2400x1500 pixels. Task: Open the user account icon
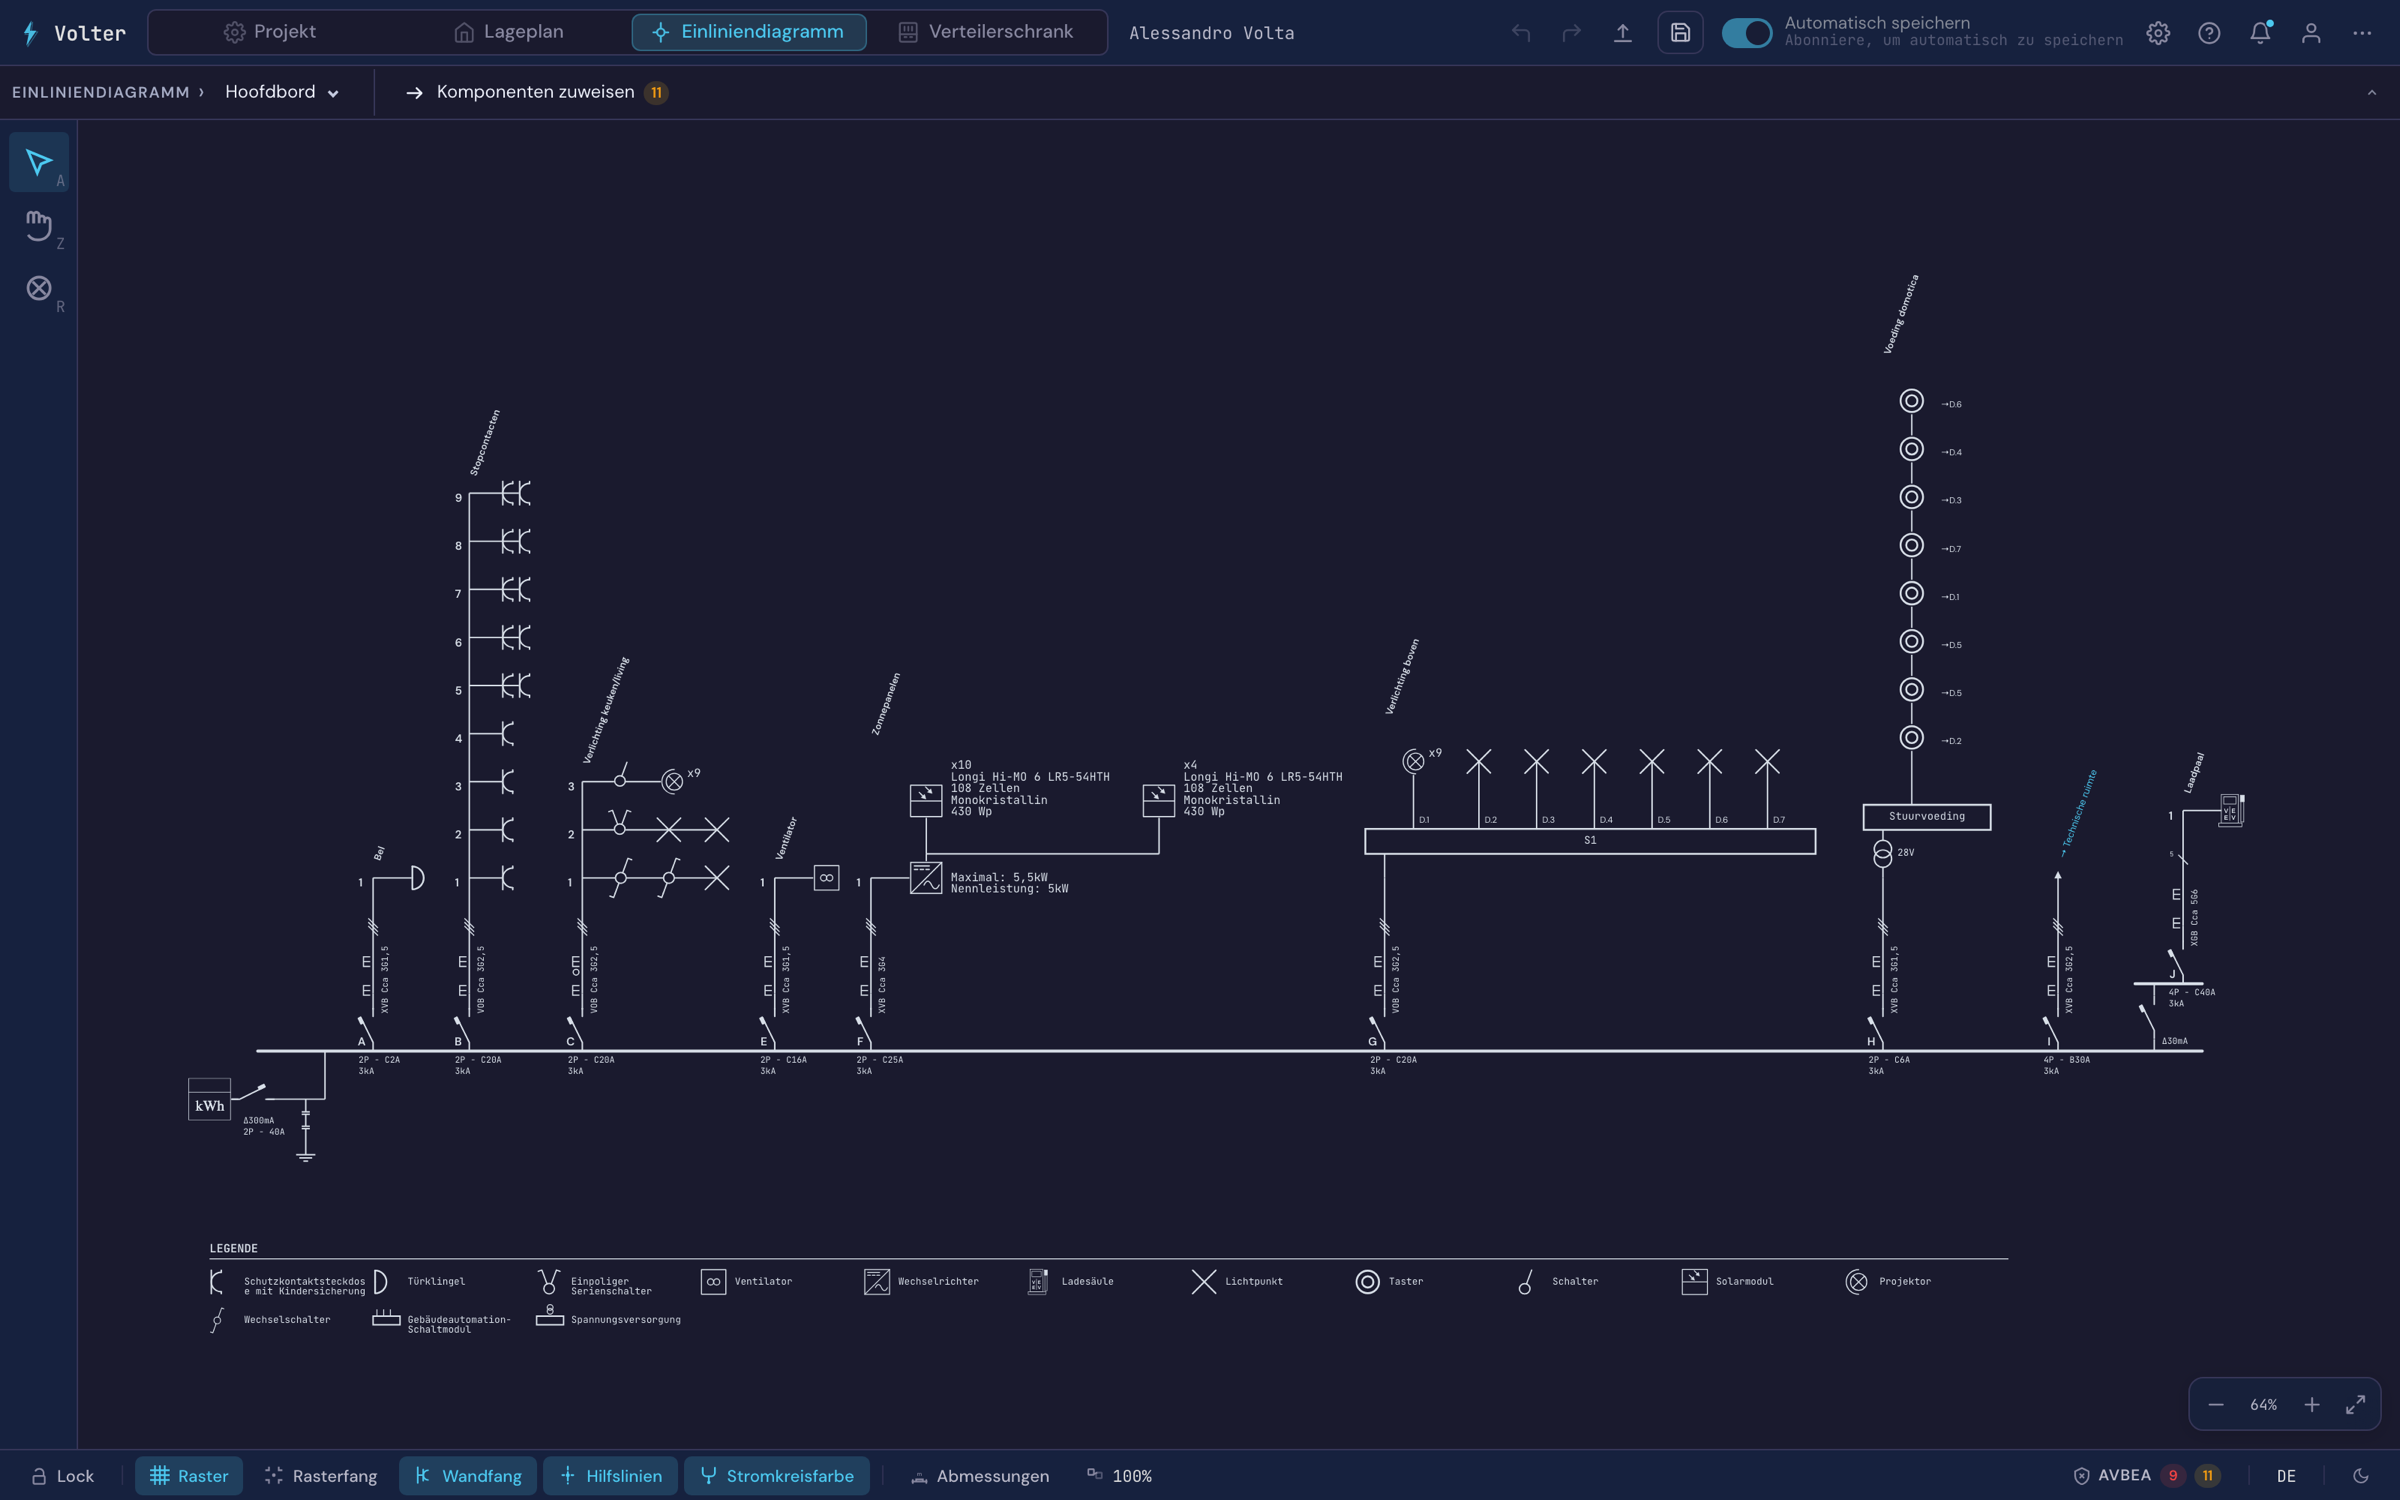pyautogui.click(x=2311, y=33)
